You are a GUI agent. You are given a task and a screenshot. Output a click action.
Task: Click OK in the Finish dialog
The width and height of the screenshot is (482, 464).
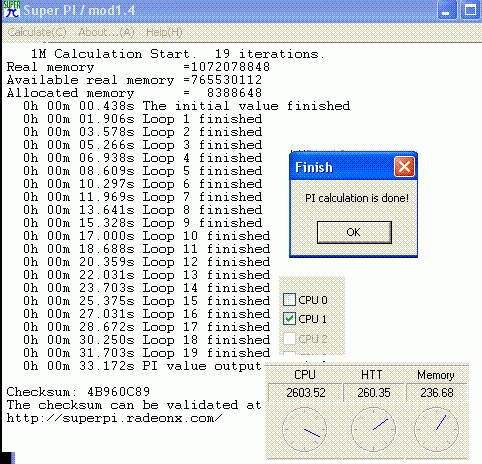coord(354,232)
